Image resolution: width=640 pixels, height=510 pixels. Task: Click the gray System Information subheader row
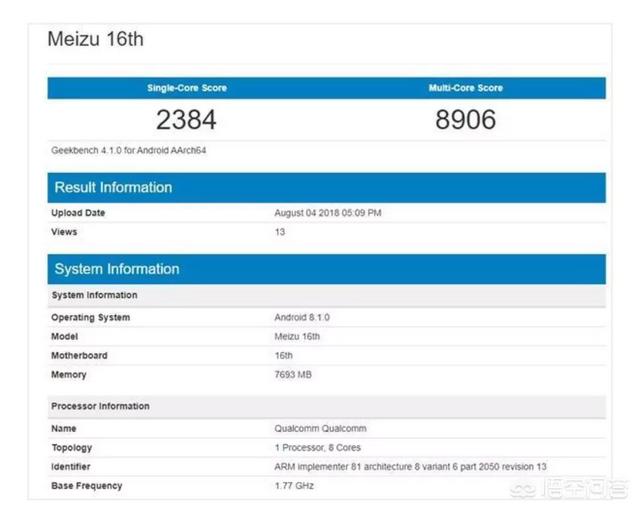327,295
